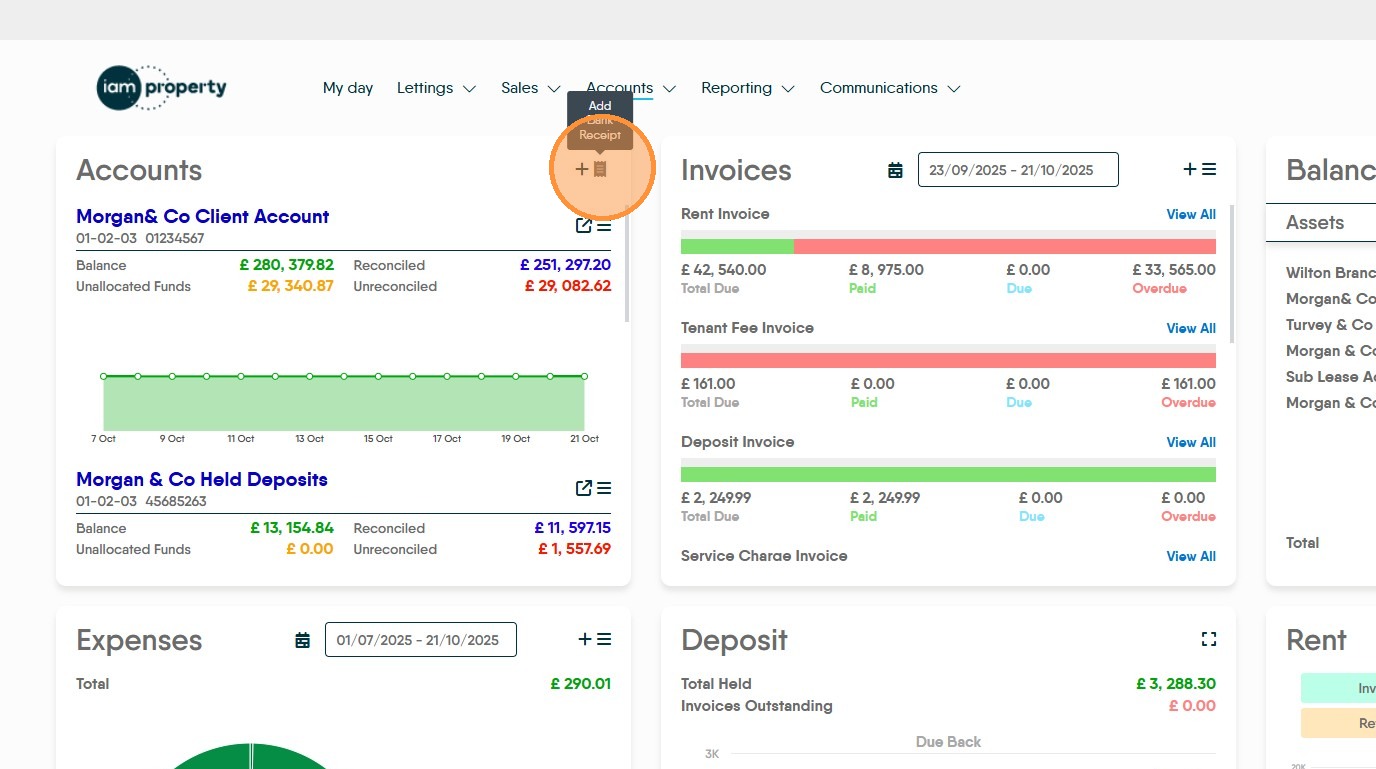Click the Expenses date range field 01/07/2025 - 21/10/2025
This screenshot has width=1376, height=769.
[x=420, y=640]
